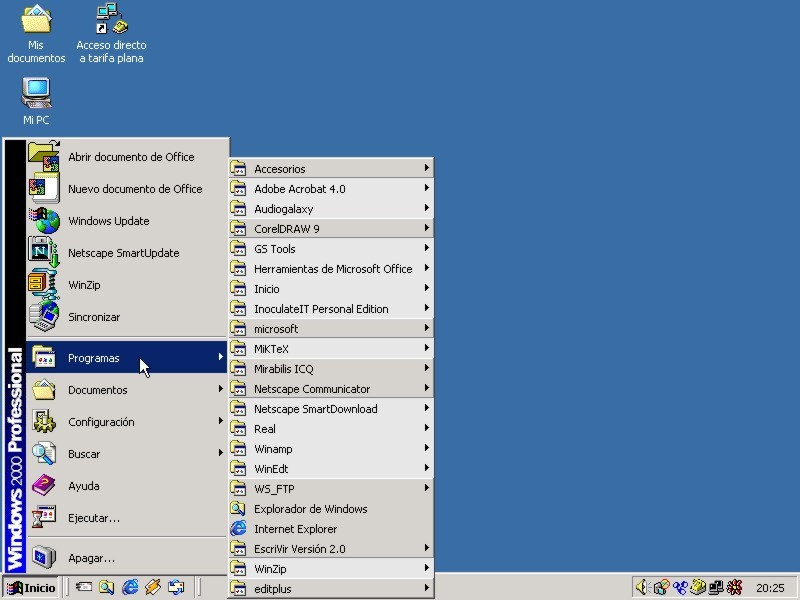Open the microsoft program group
This screenshot has height=600, width=800.
[331, 329]
